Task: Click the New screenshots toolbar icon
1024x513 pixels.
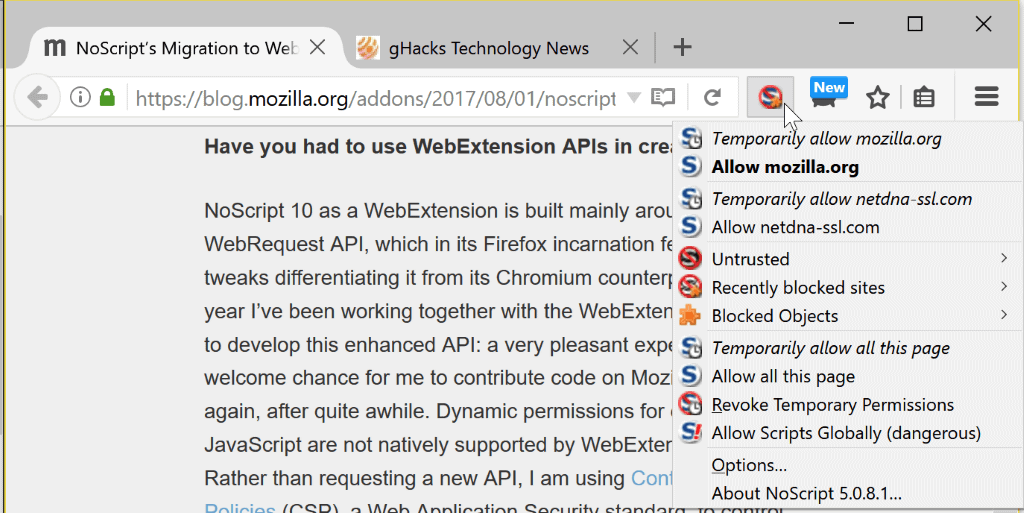Action: tap(827, 95)
